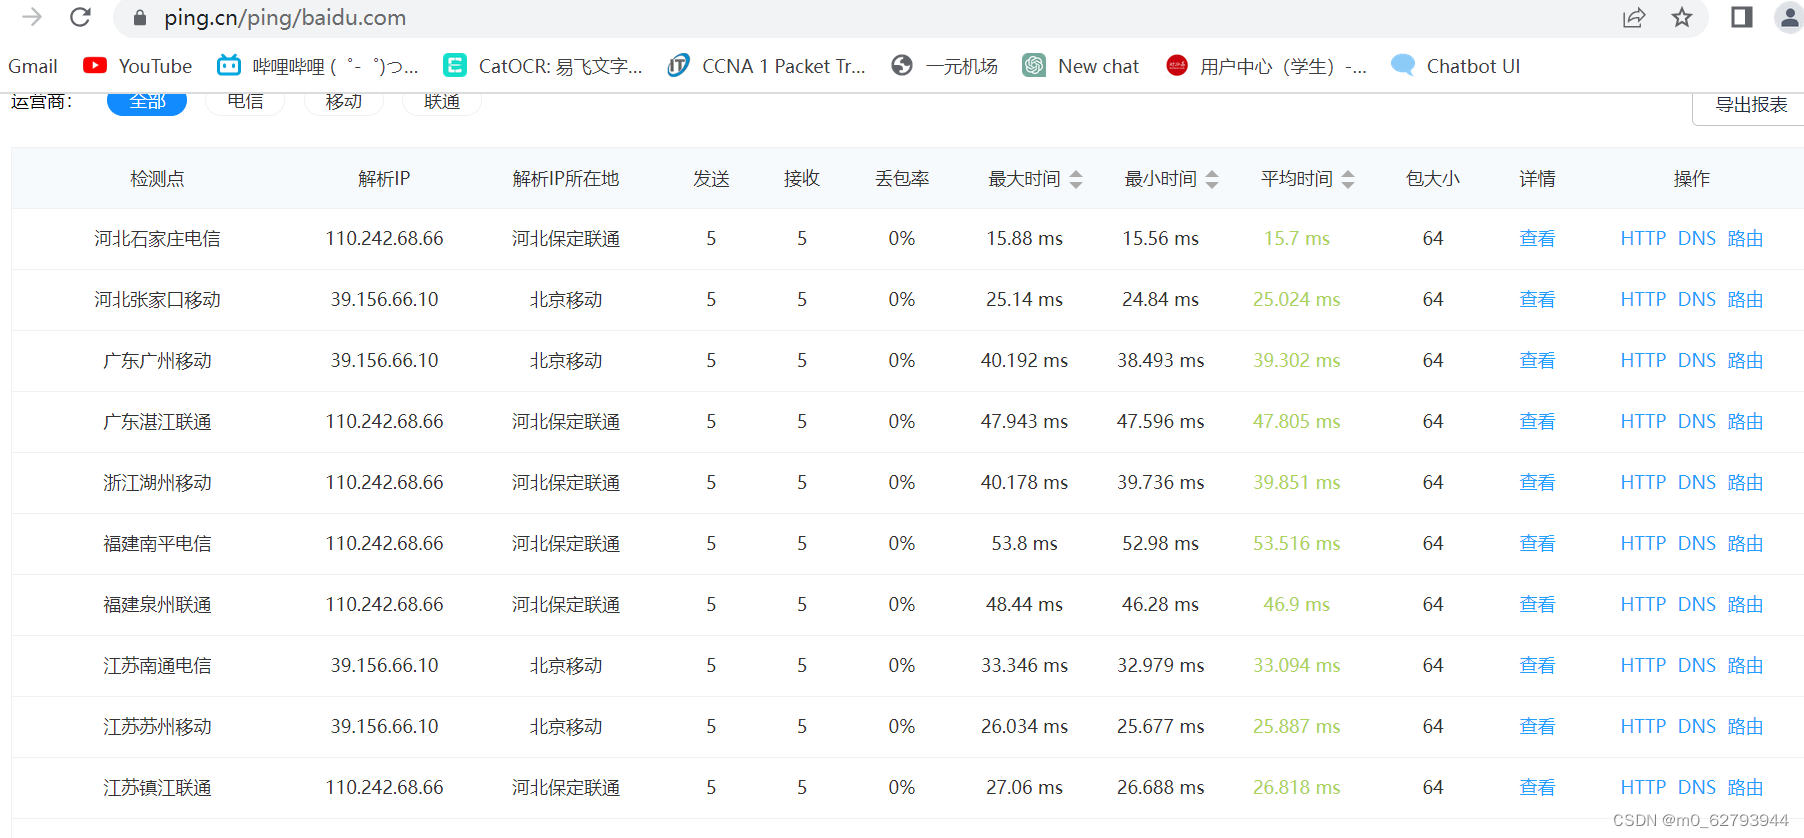
Task: Click 路由 for 福建南平电信 row
Action: click(1745, 544)
